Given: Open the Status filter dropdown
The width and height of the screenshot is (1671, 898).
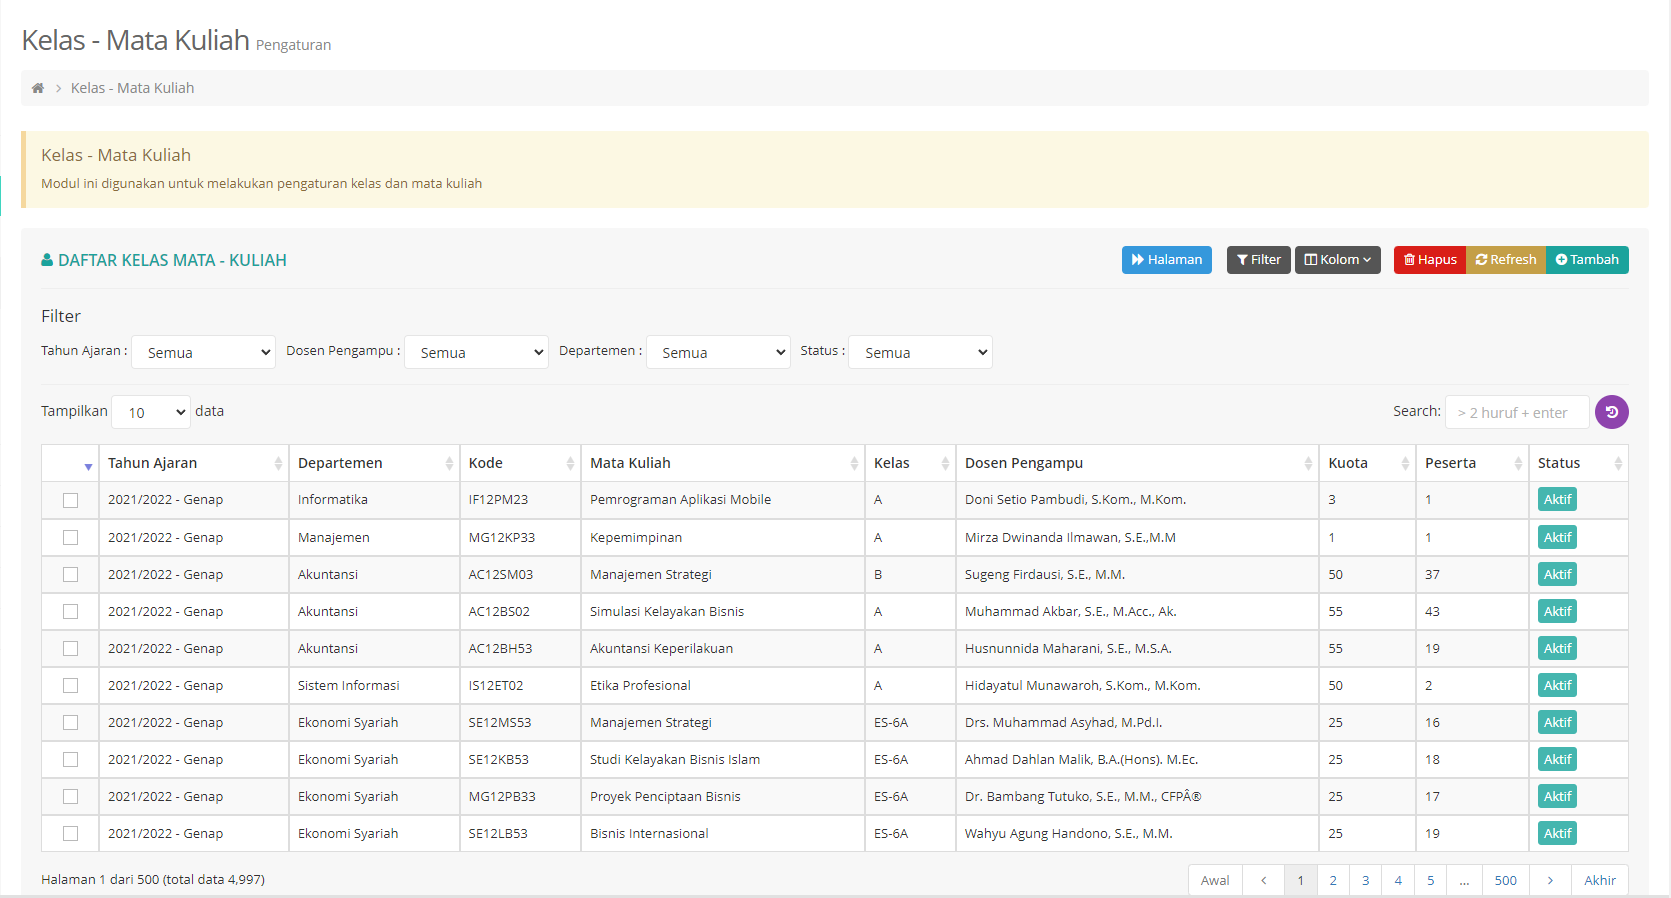Looking at the screenshot, I should point(920,352).
